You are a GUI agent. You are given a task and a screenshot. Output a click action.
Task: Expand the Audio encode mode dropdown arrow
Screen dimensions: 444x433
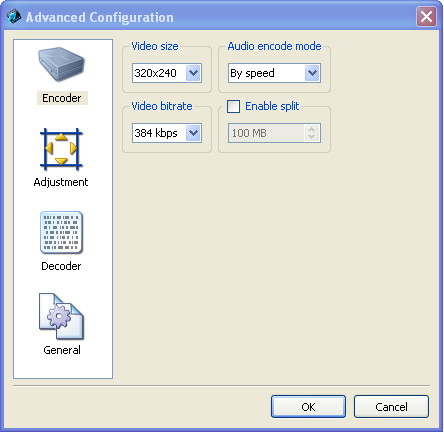[x=312, y=73]
